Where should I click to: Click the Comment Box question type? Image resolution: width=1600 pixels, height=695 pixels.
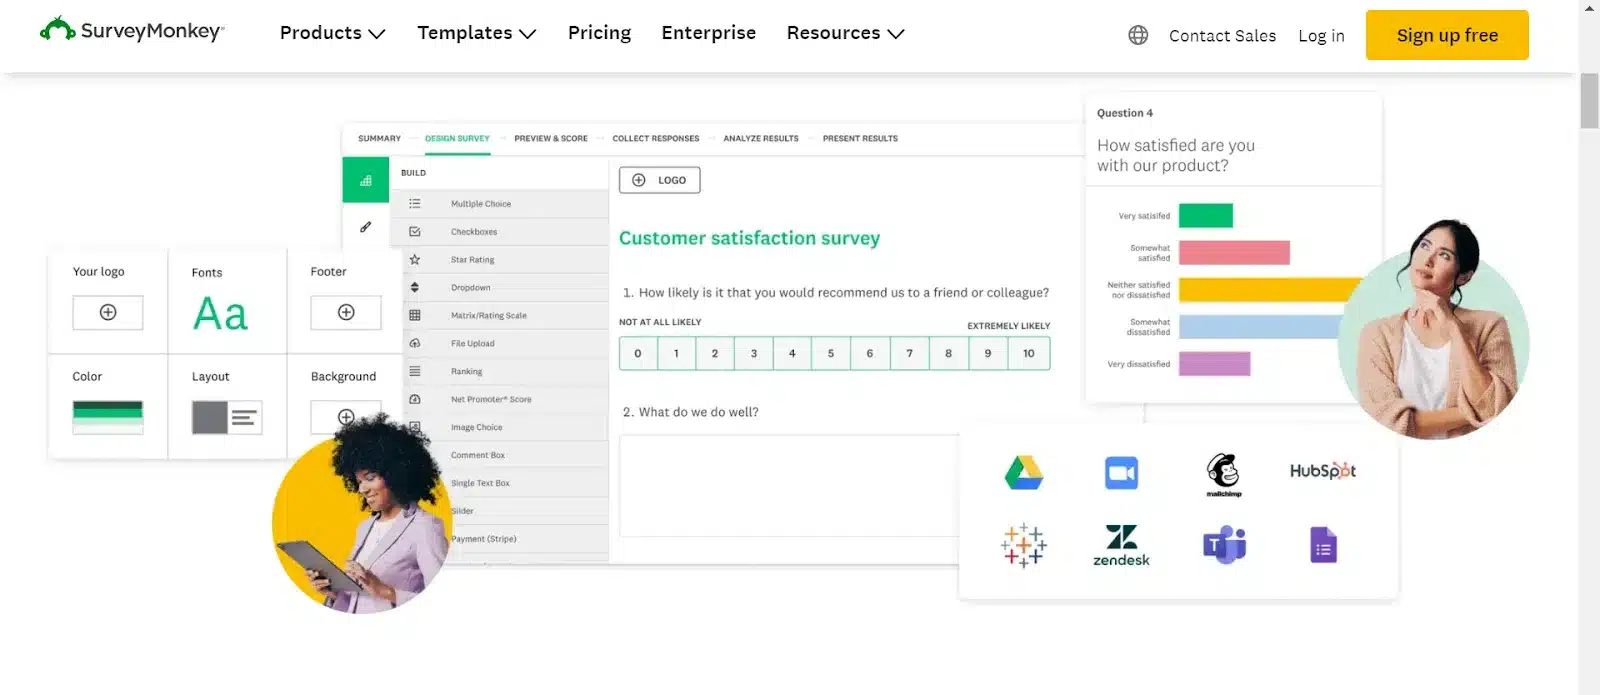point(478,455)
